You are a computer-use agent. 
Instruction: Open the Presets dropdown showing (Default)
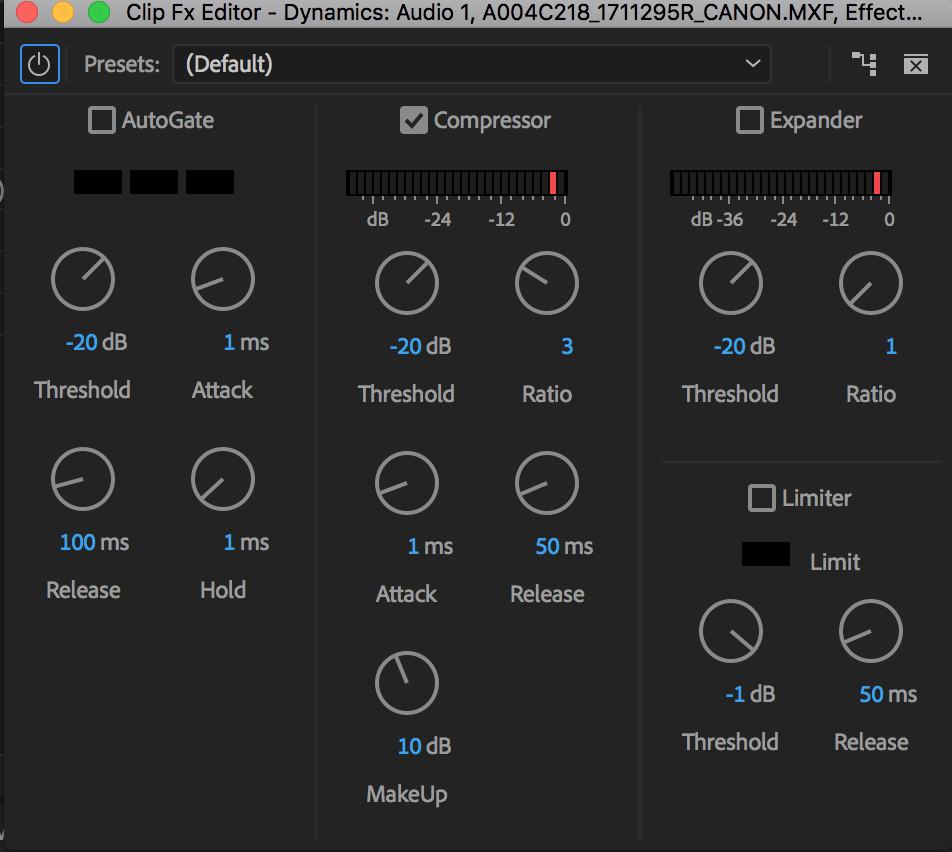tap(472, 64)
